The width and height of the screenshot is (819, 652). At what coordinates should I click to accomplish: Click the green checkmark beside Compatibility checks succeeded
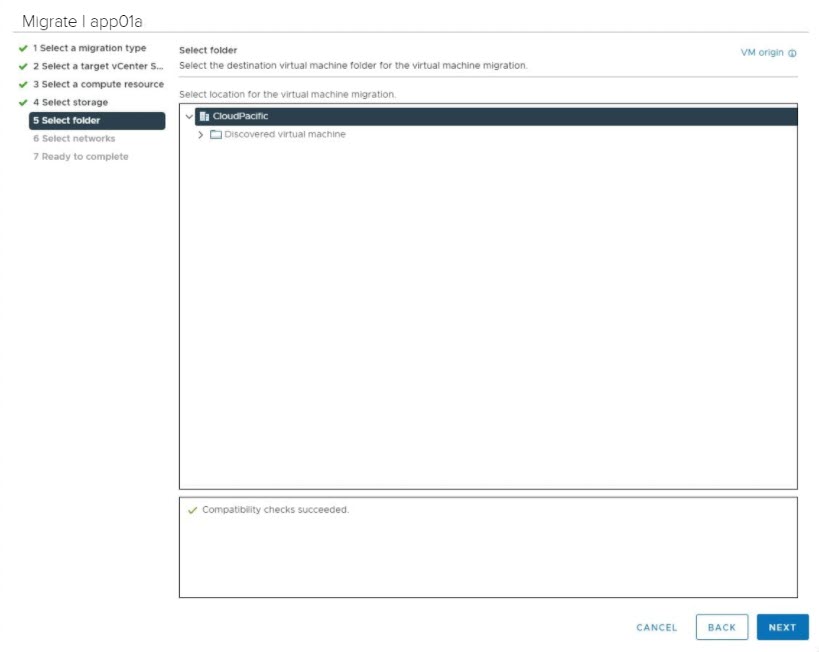pyautogui.click(x=192, y=510)
